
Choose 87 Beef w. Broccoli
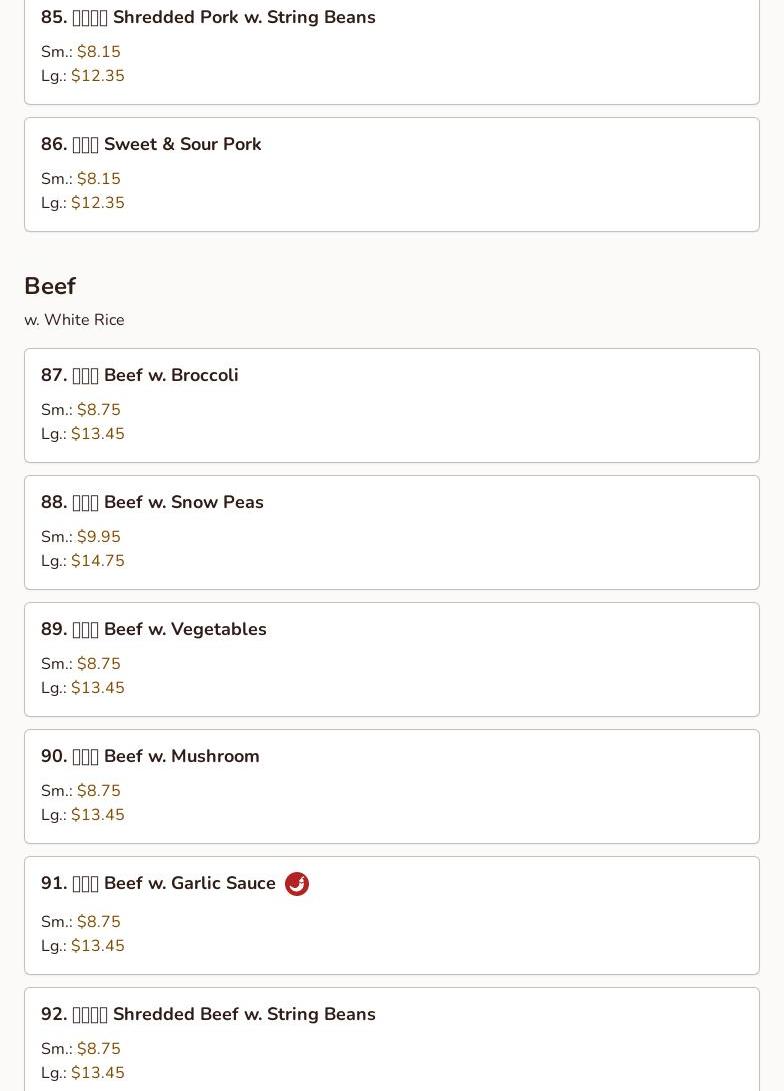140,376
